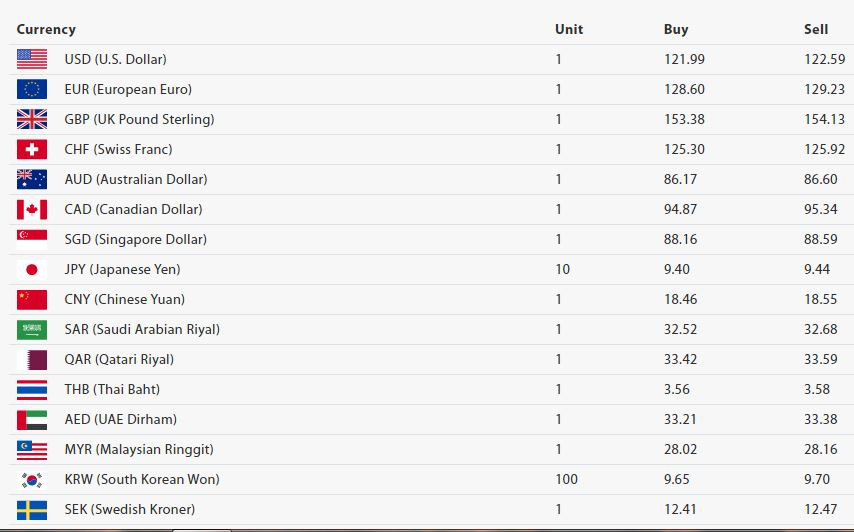Click the Swiss flag icon
This screenshot has height=532, width=854.
(x=32, y=149)
